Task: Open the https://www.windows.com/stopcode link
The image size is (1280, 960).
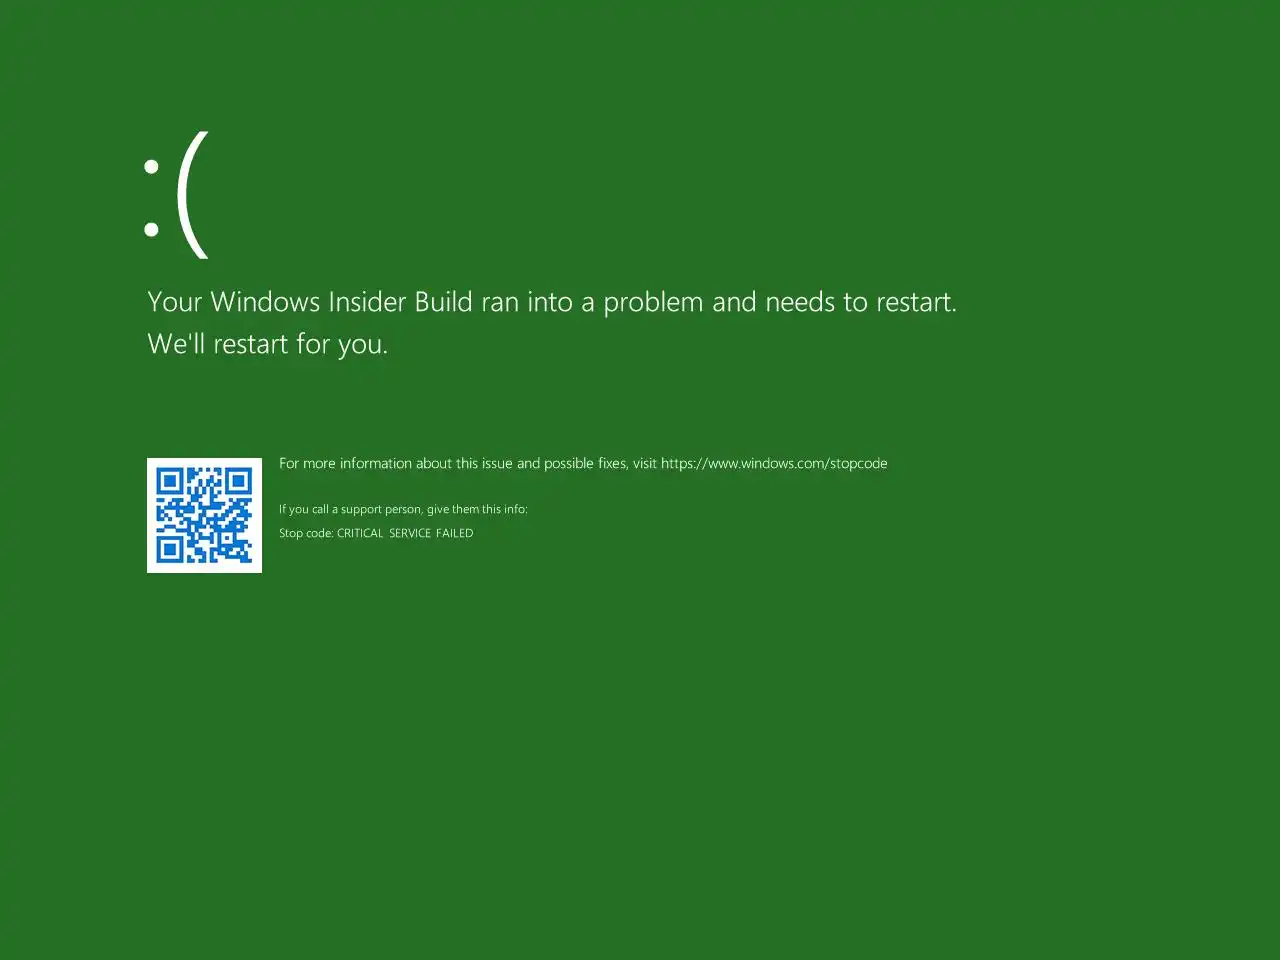Action: [774, 463]
